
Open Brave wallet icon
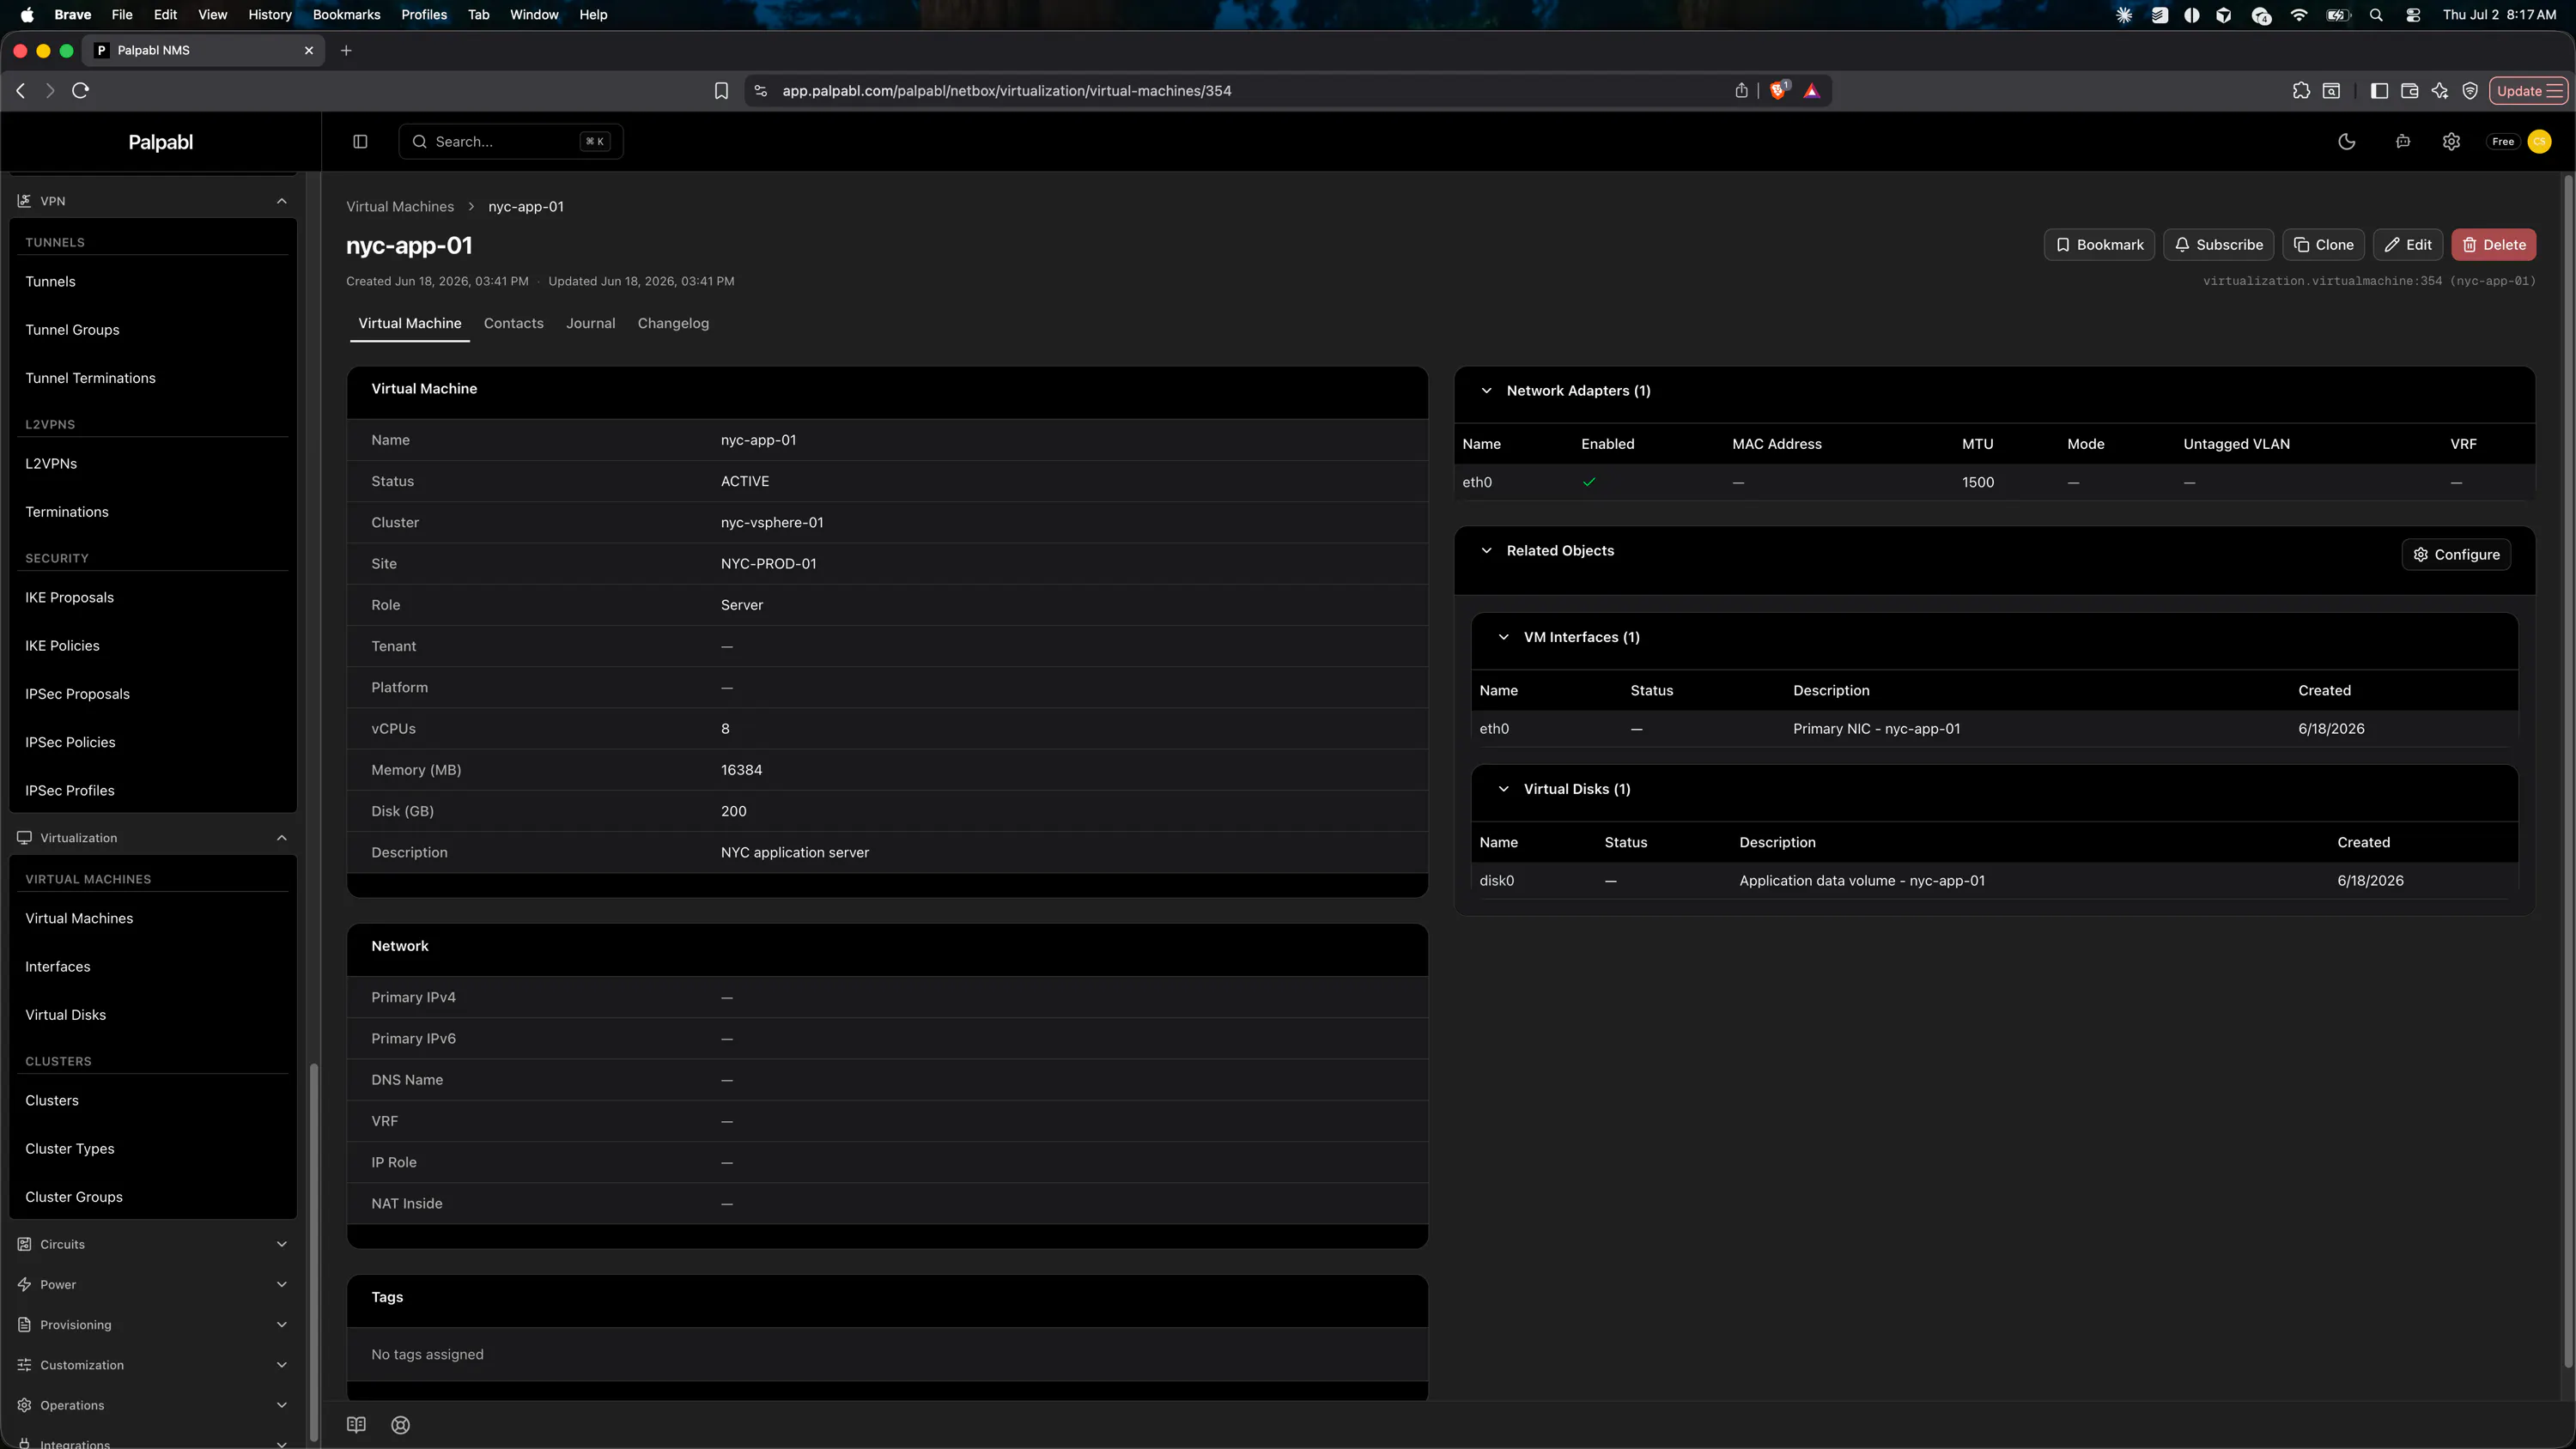tap(2409, 91)
